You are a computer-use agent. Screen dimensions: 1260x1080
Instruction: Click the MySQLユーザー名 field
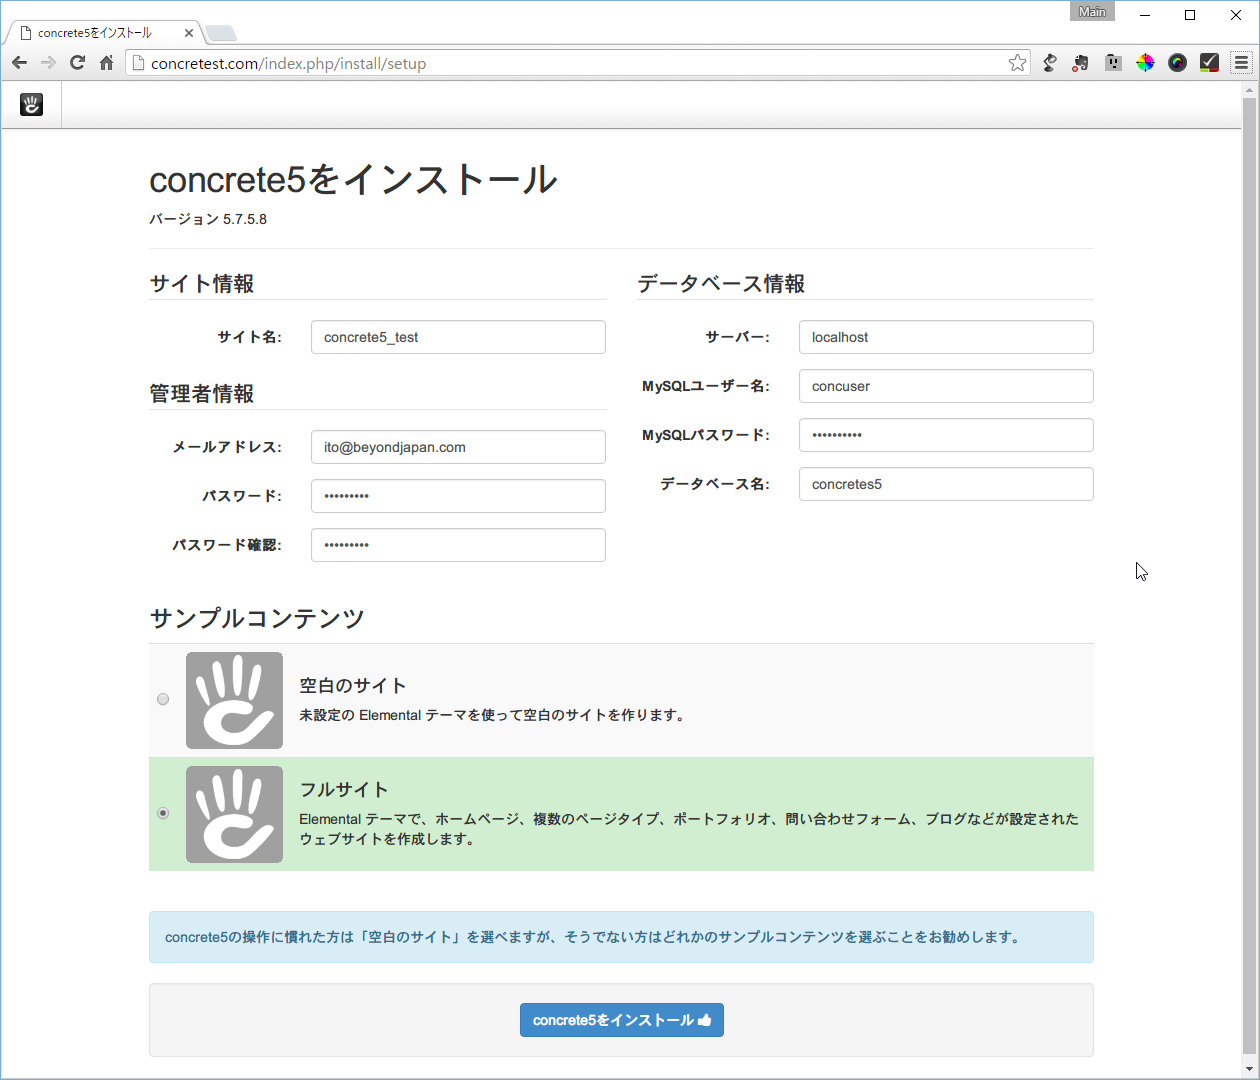946,386
